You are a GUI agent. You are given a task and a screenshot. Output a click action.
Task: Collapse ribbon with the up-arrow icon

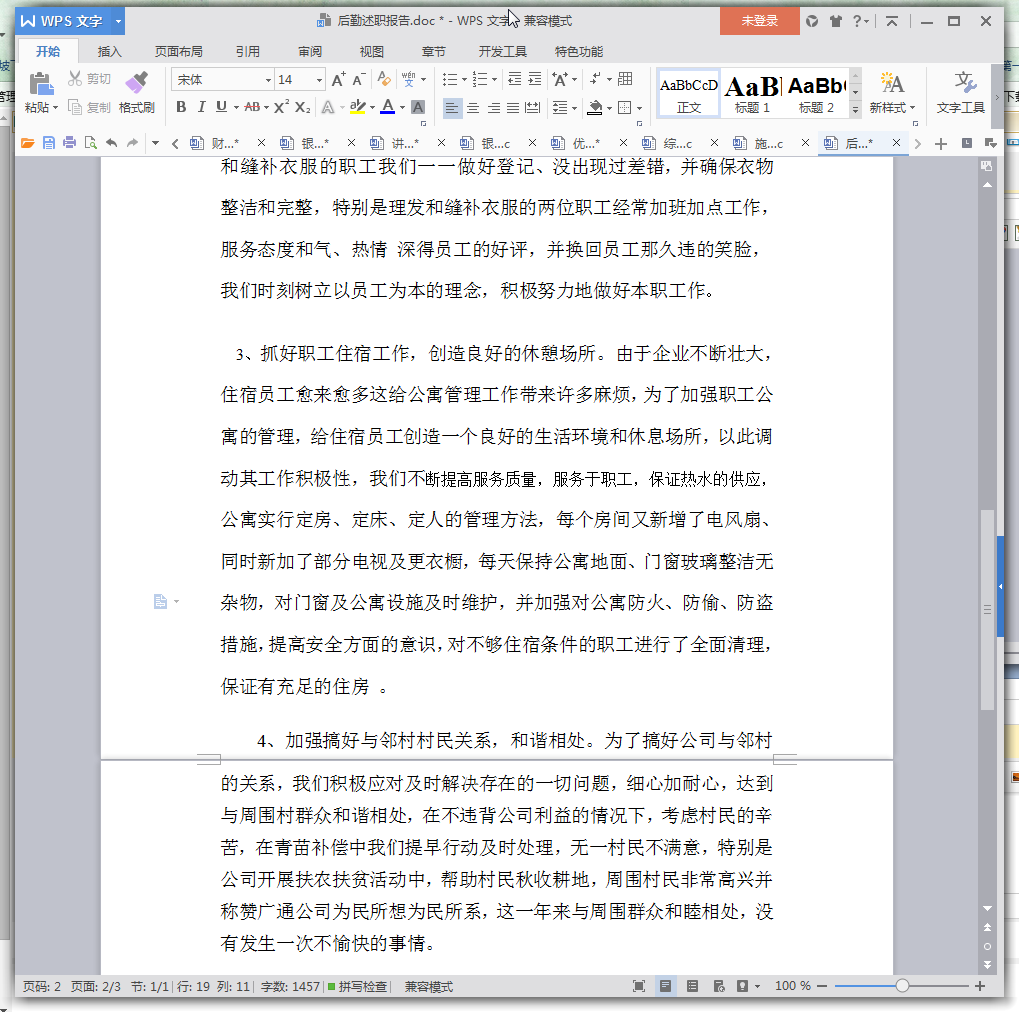[892, 21]
